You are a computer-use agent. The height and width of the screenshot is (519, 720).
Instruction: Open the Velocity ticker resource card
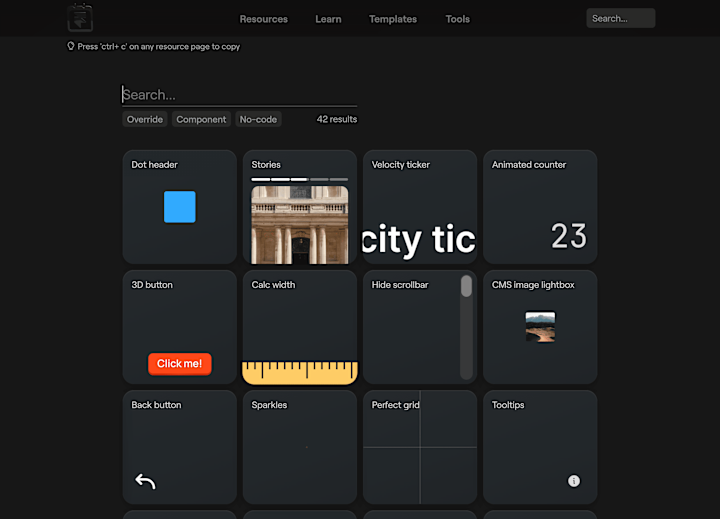[x=420, y=207]
